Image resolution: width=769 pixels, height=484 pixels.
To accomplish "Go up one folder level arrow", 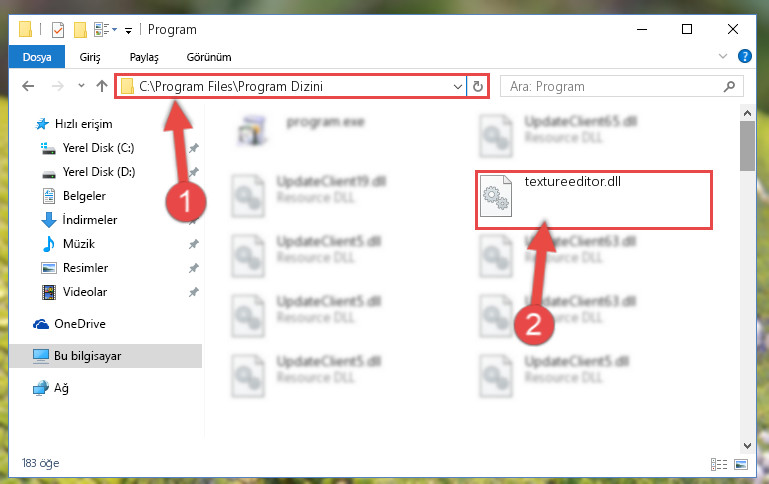I will pyautogui.click(x=102, y=86).
